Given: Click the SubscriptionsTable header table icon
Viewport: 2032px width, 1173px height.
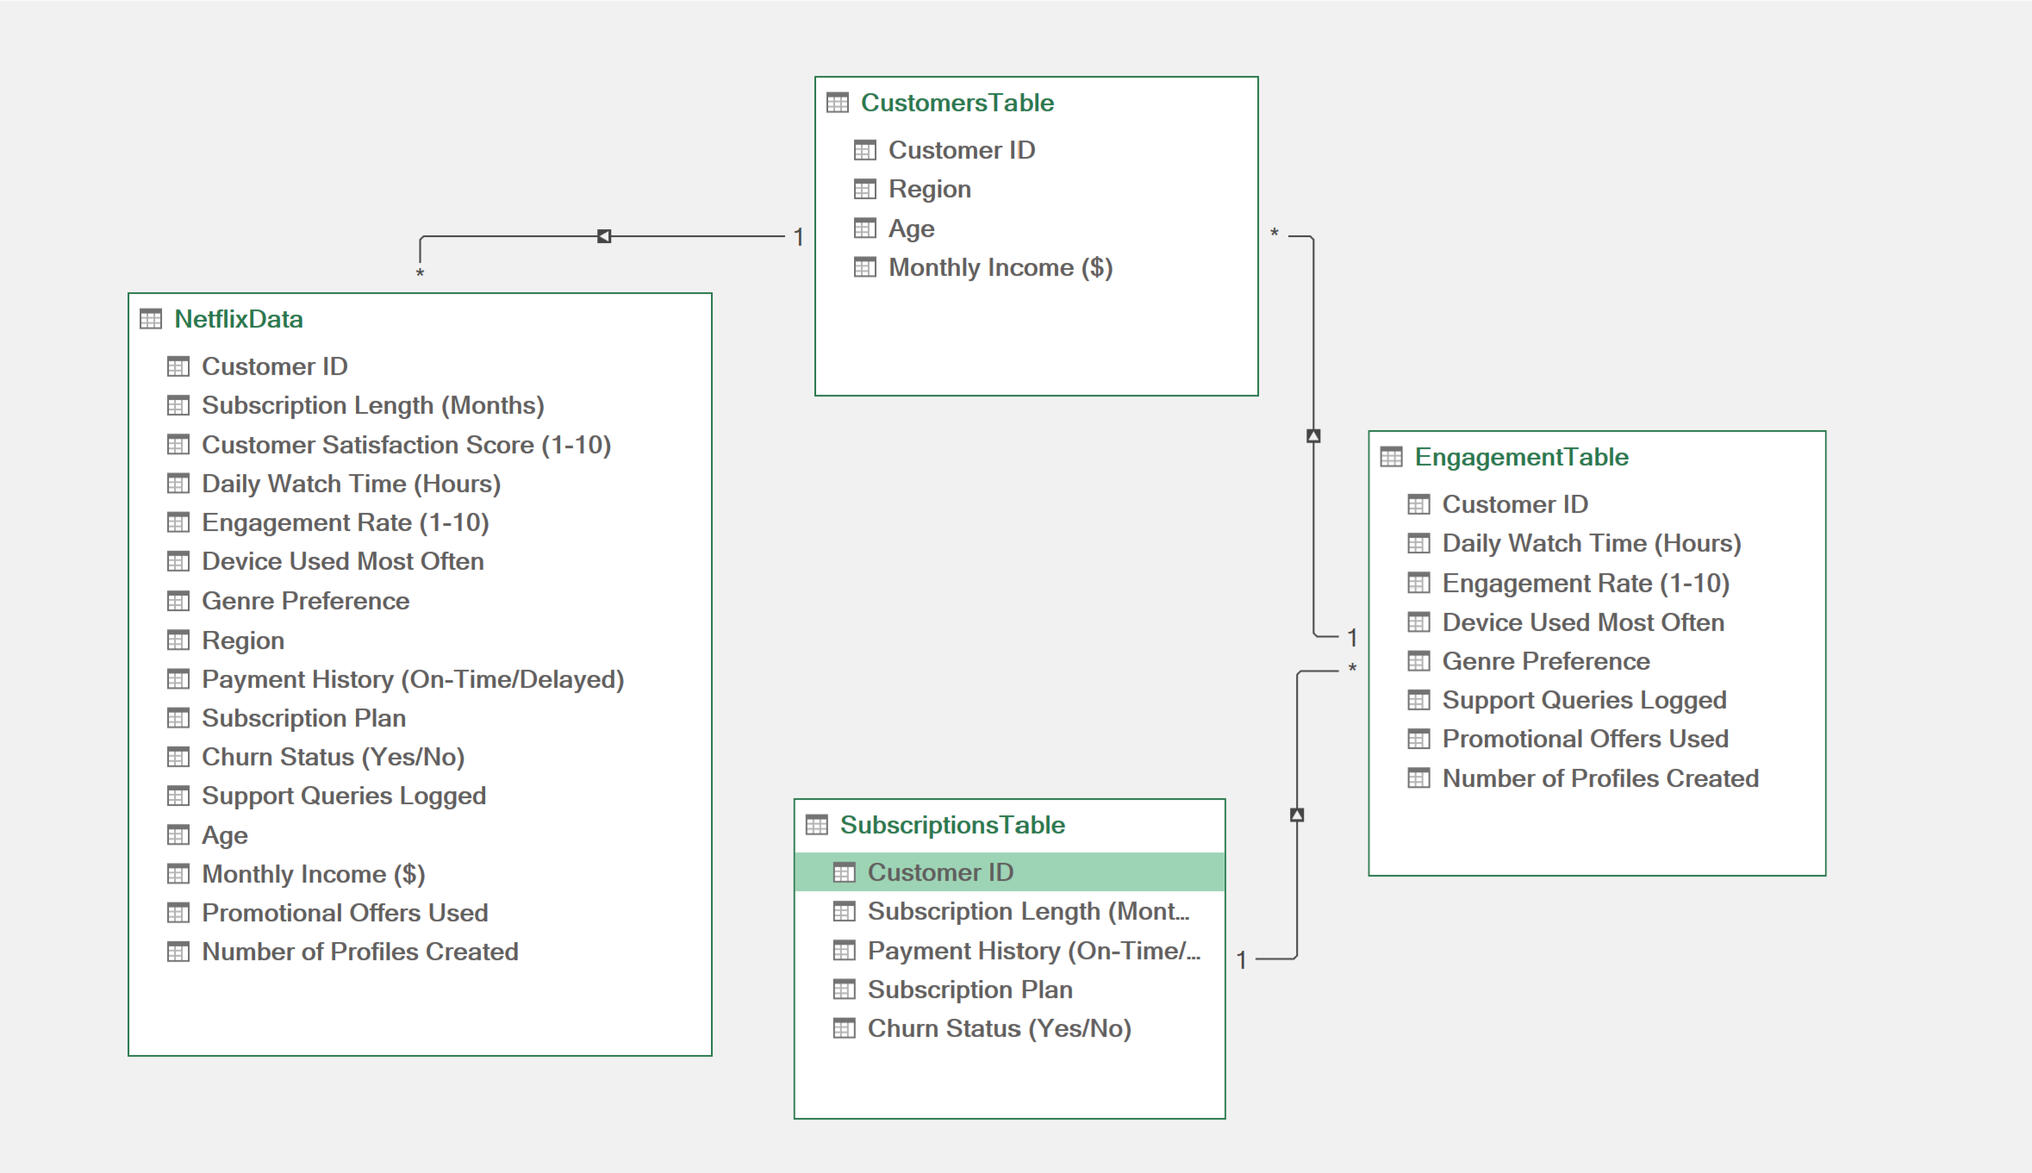Looking at the screenshot, I should click(x=817, y=825).
